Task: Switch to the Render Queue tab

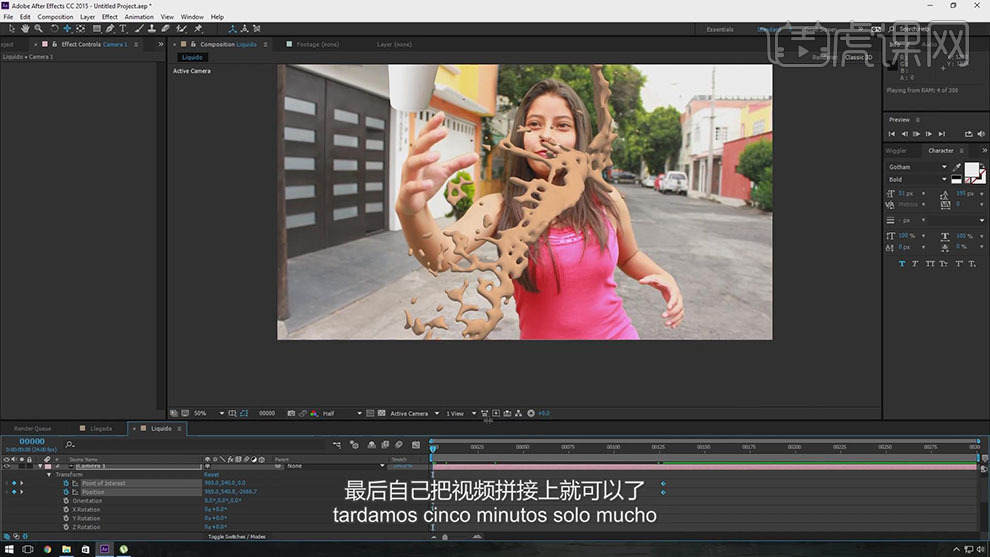Action: click(32, 428)
